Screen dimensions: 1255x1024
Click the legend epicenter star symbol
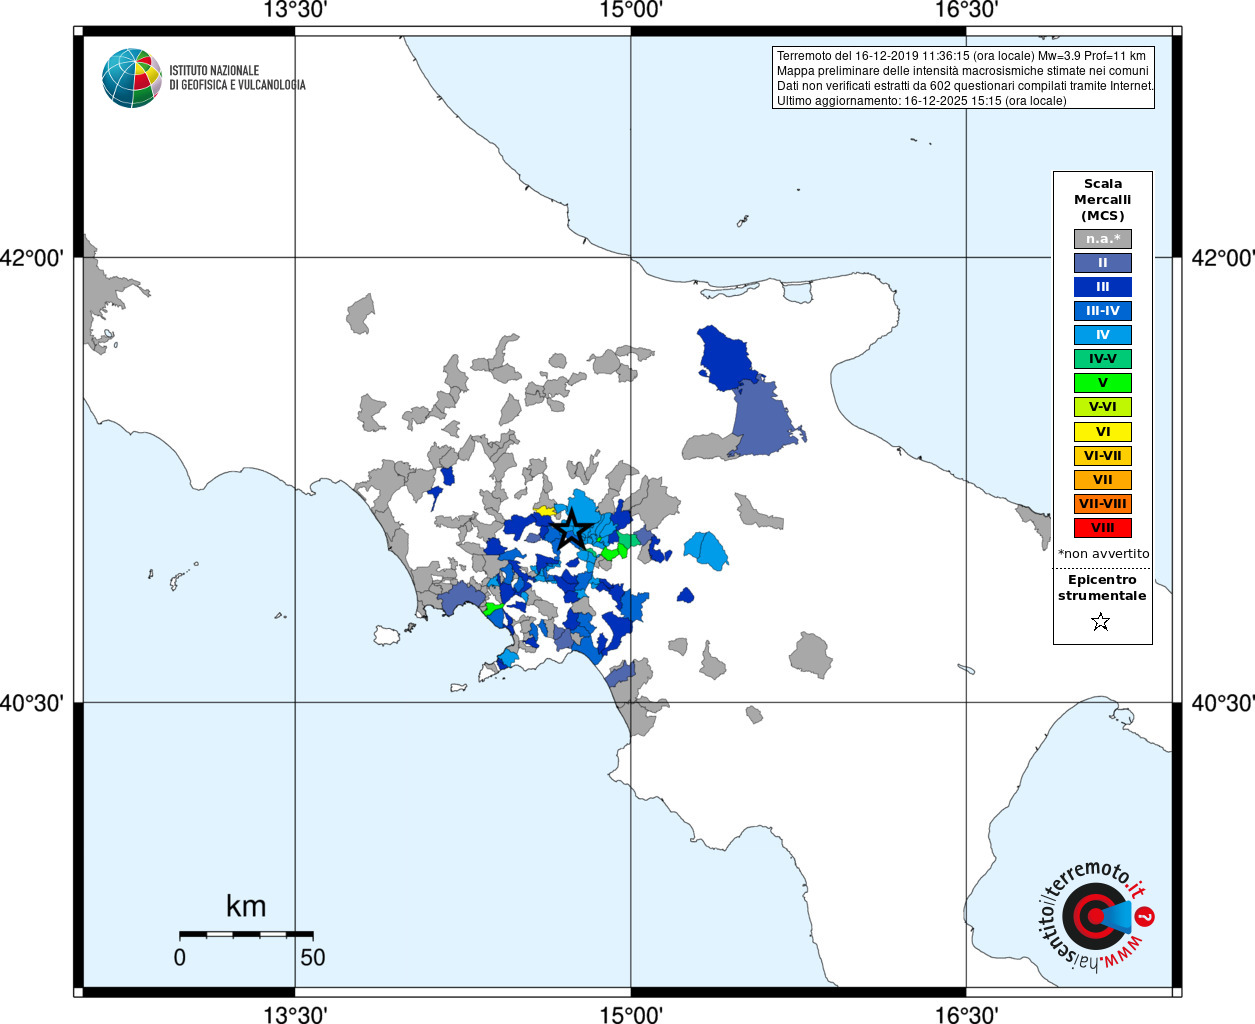tap(1101, 622)
